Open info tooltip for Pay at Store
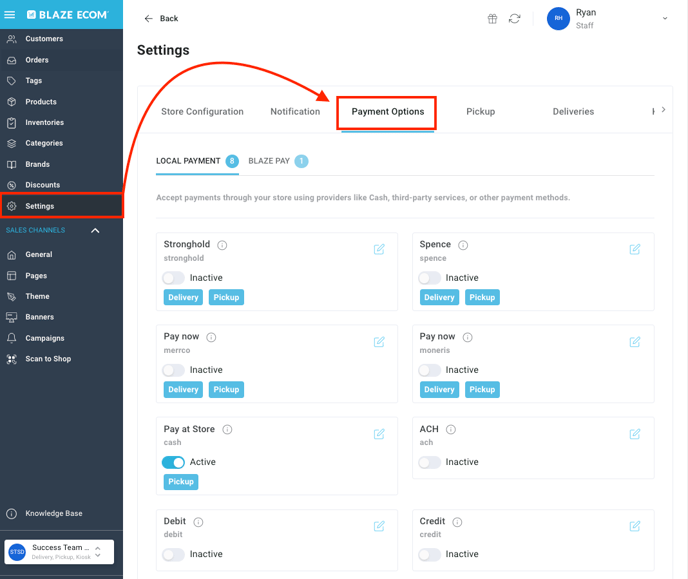Image resolution: width=688 pixels, height=579 pixels. pos(227,430)
